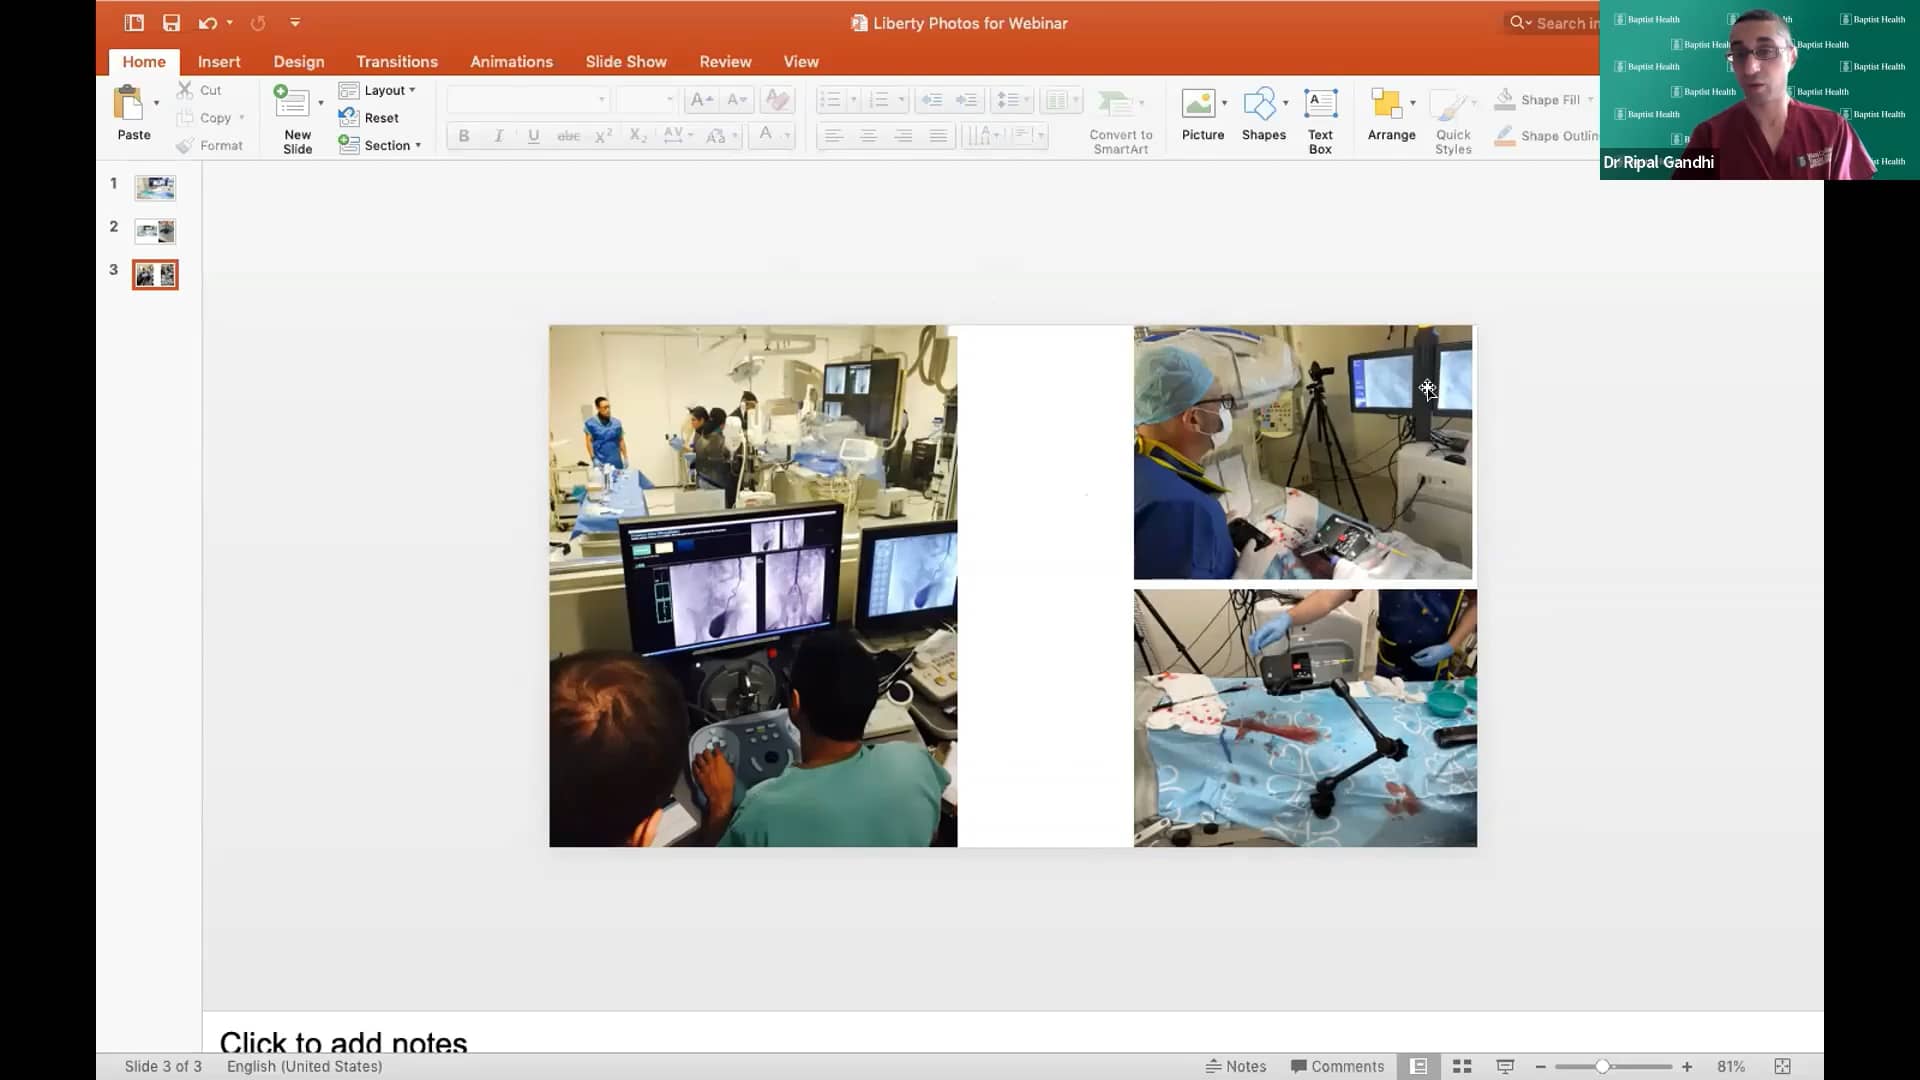Image resolution: width=1920 pixels, height=1080 pixels.
Task: Click the Save icon in title bar
Action: coord(171,23)
